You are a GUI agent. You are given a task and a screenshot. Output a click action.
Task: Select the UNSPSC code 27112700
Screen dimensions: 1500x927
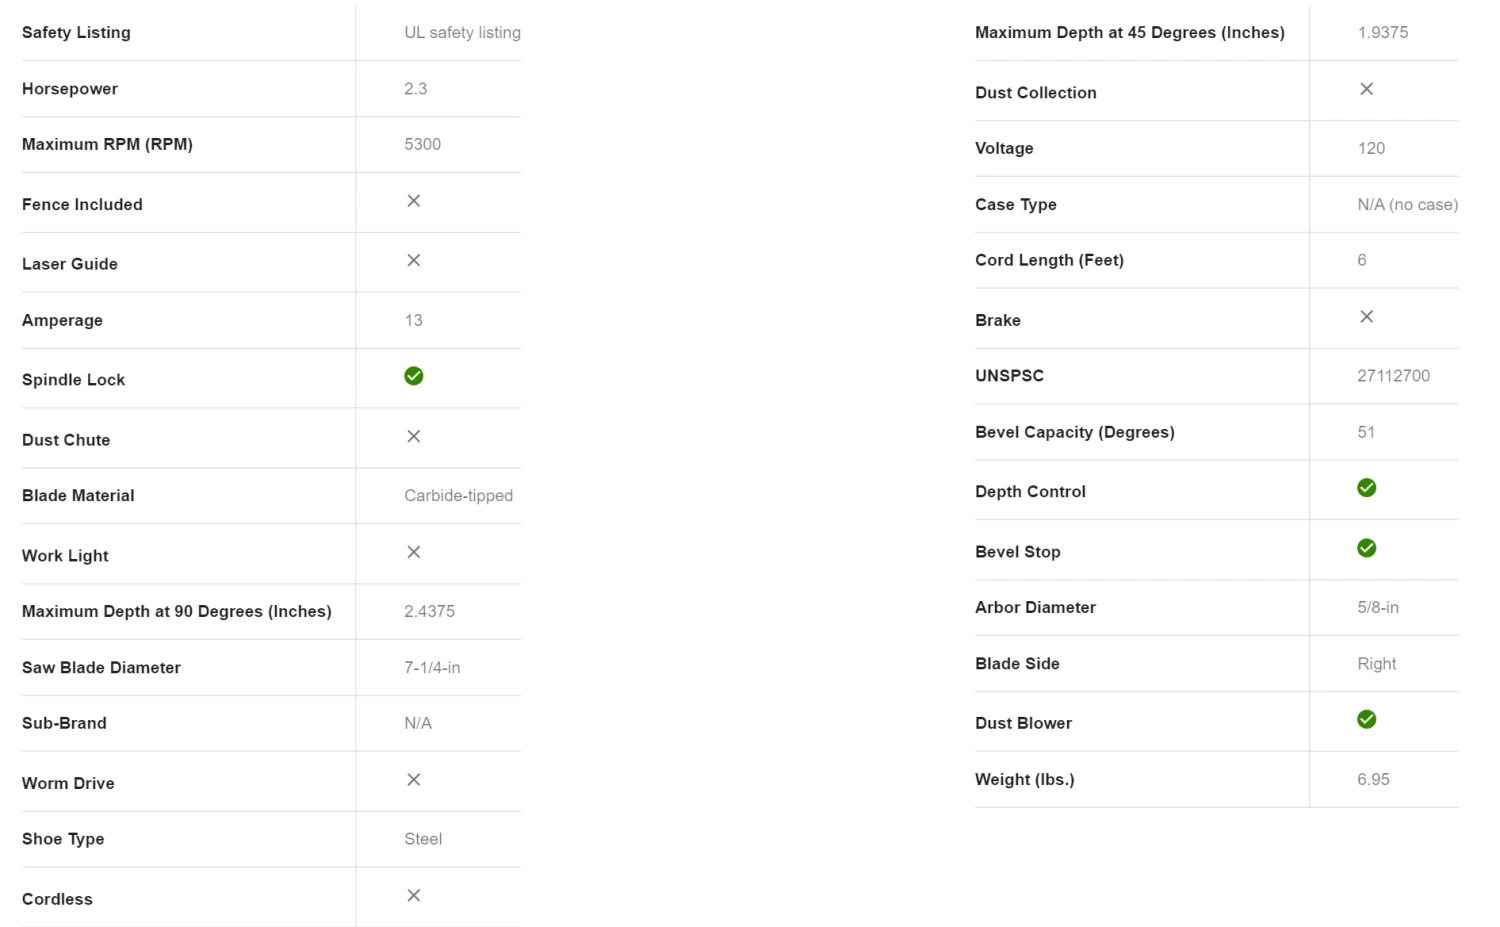pyautogui.click(x=1393, y=376)
